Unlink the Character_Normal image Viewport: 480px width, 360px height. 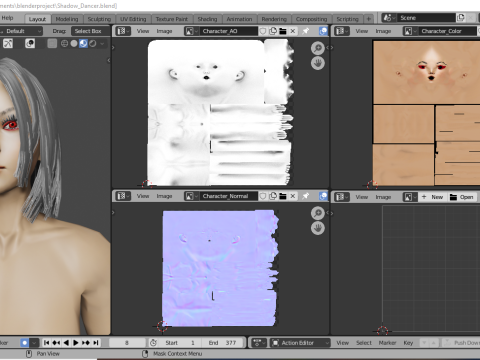click(293, 196)
